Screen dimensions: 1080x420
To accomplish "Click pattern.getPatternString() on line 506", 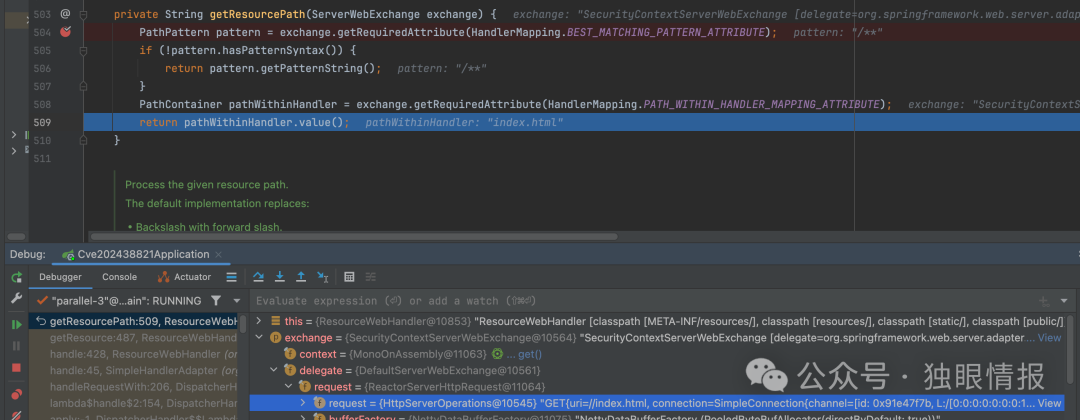I will point(293,68).
